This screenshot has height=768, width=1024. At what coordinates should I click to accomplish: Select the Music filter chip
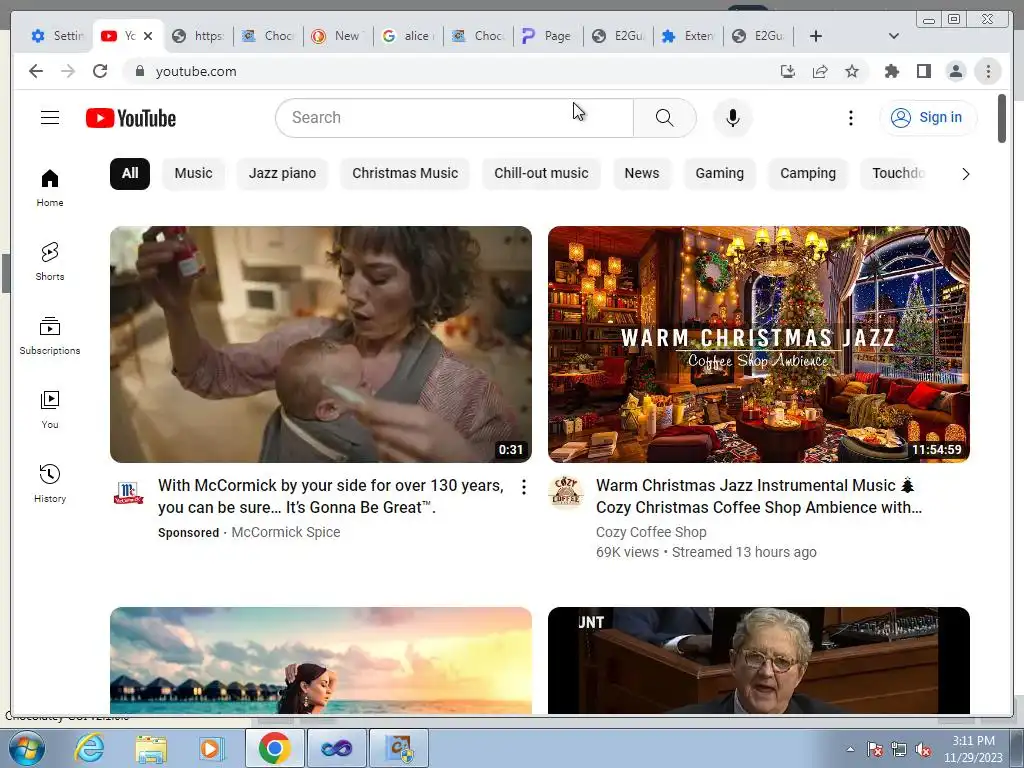click(193, 174)
